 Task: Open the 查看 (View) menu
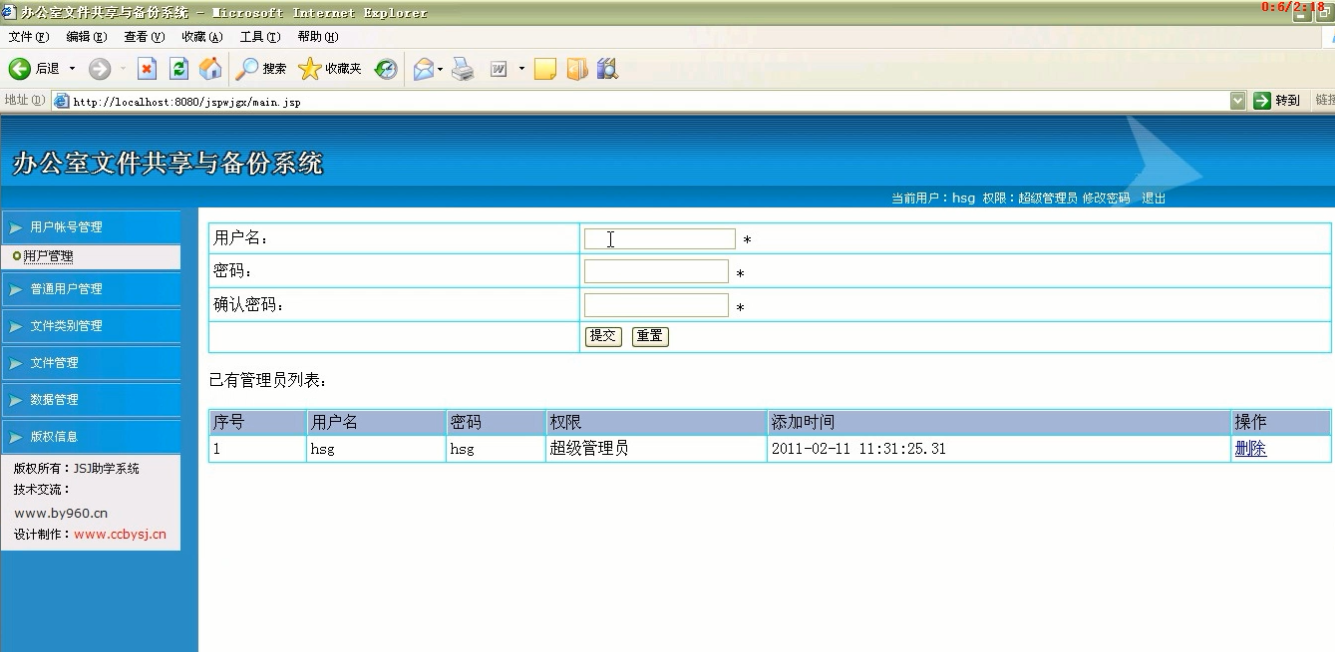[x=144, y=37]
